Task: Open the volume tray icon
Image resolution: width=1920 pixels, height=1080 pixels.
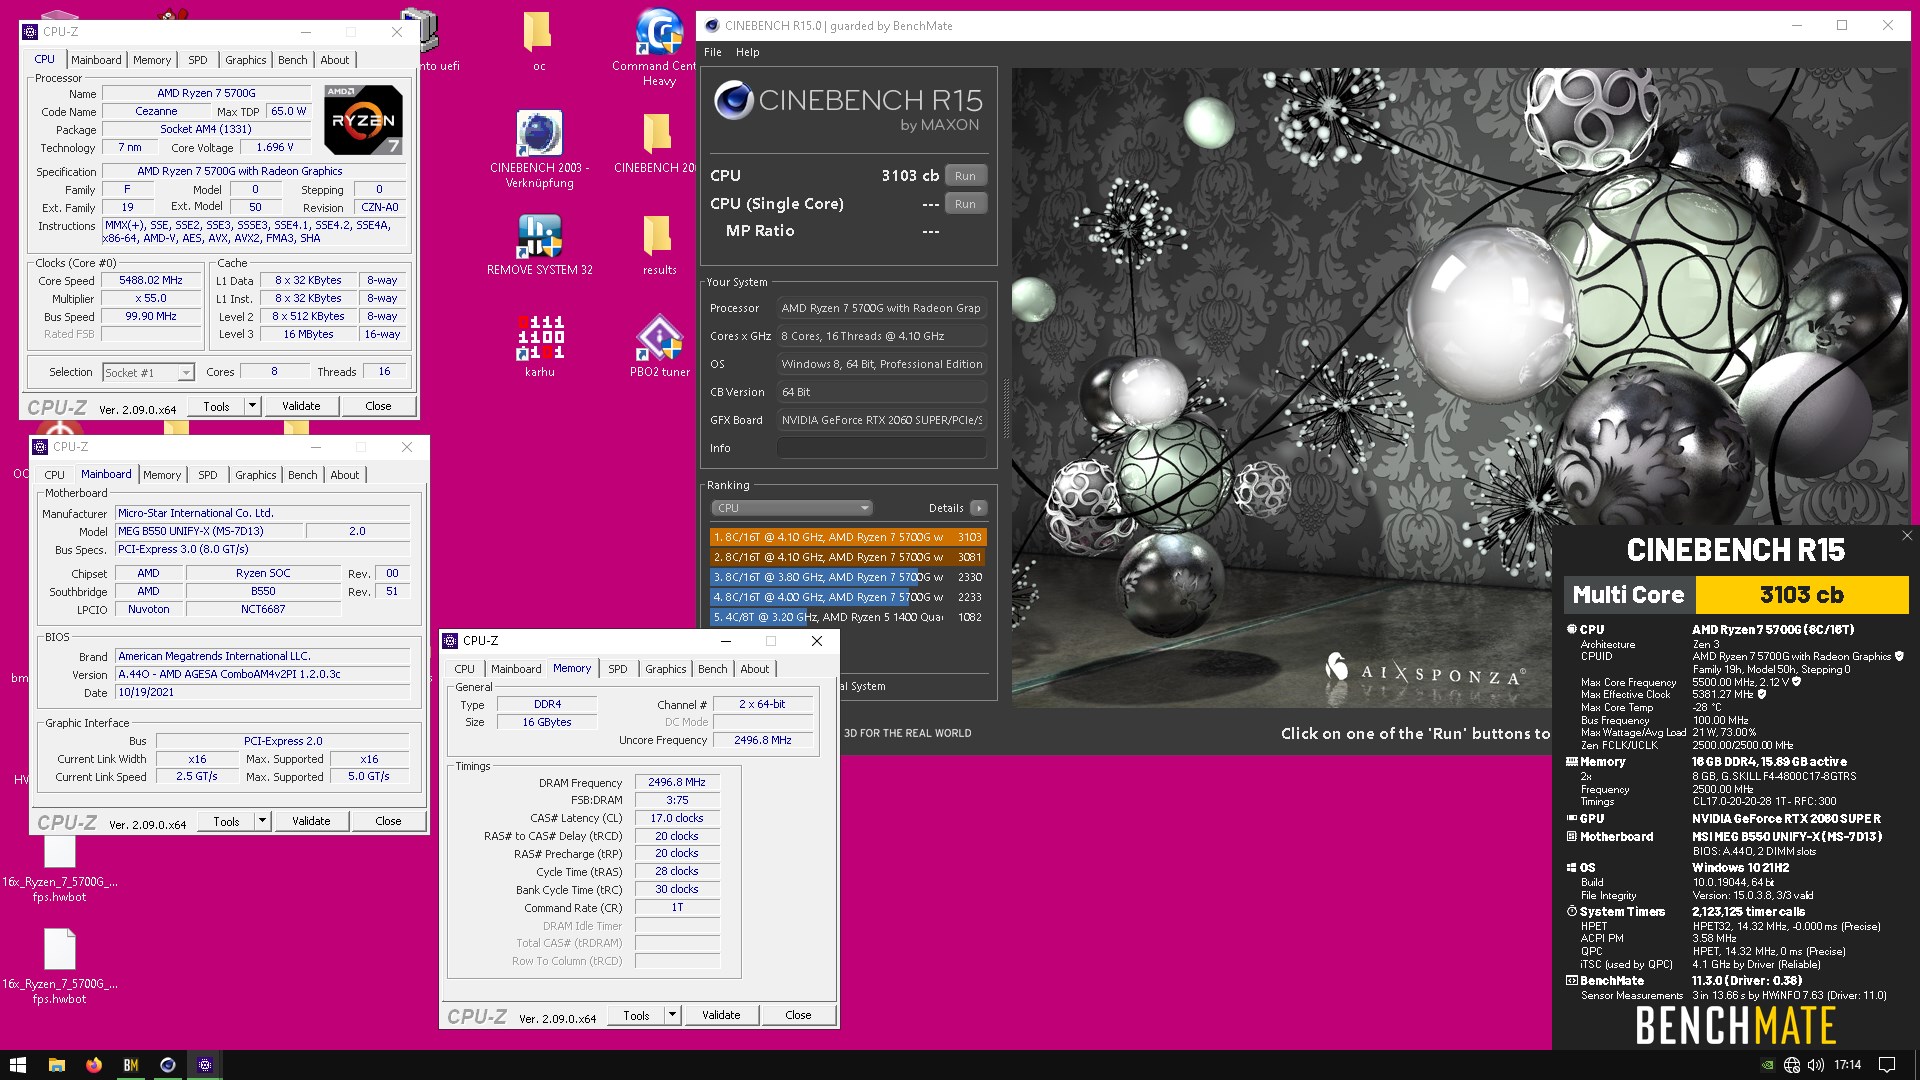Action: coord(1816,1065)
